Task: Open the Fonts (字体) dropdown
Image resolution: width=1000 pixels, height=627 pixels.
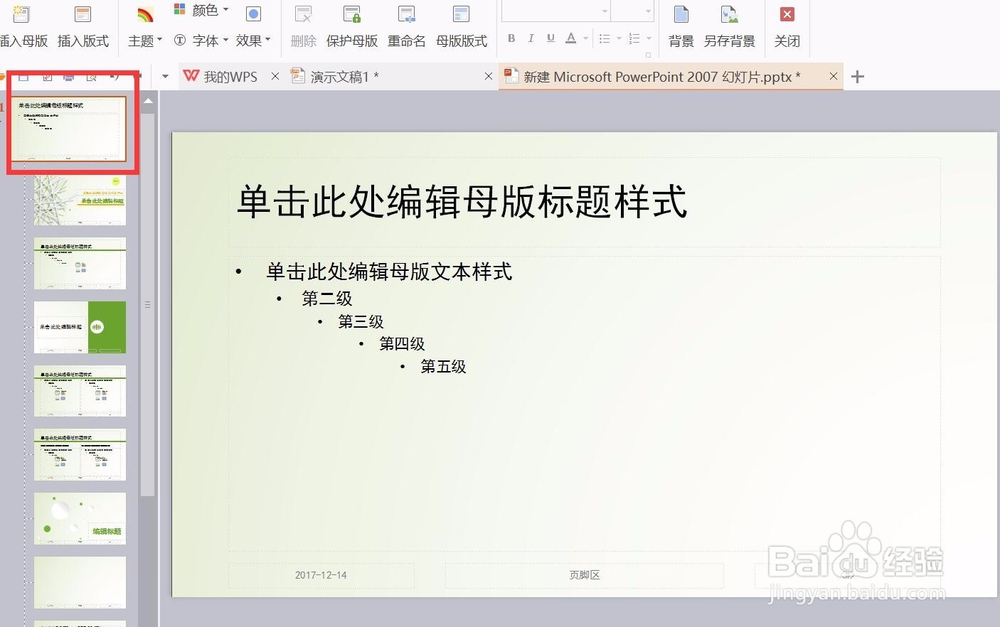Action: pos(202,40)
